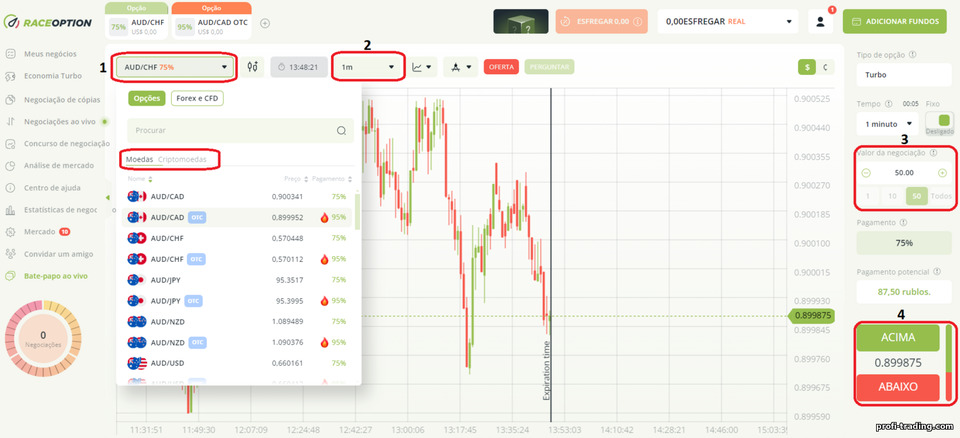Select quick amount 10
This screenshot has width=960, height=438.
893,196
